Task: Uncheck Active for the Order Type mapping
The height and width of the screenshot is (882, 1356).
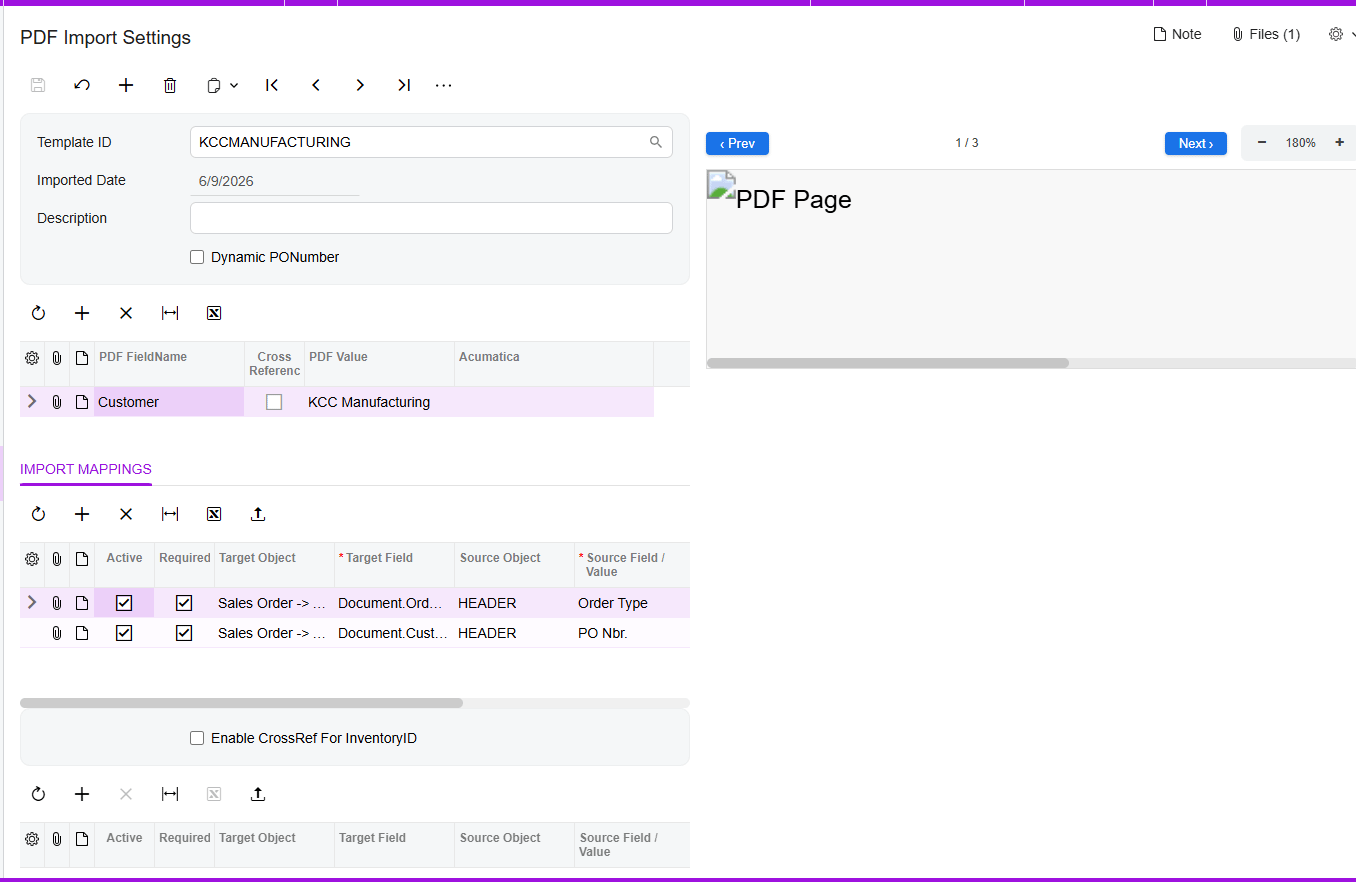Action: [x=124, y=603]
